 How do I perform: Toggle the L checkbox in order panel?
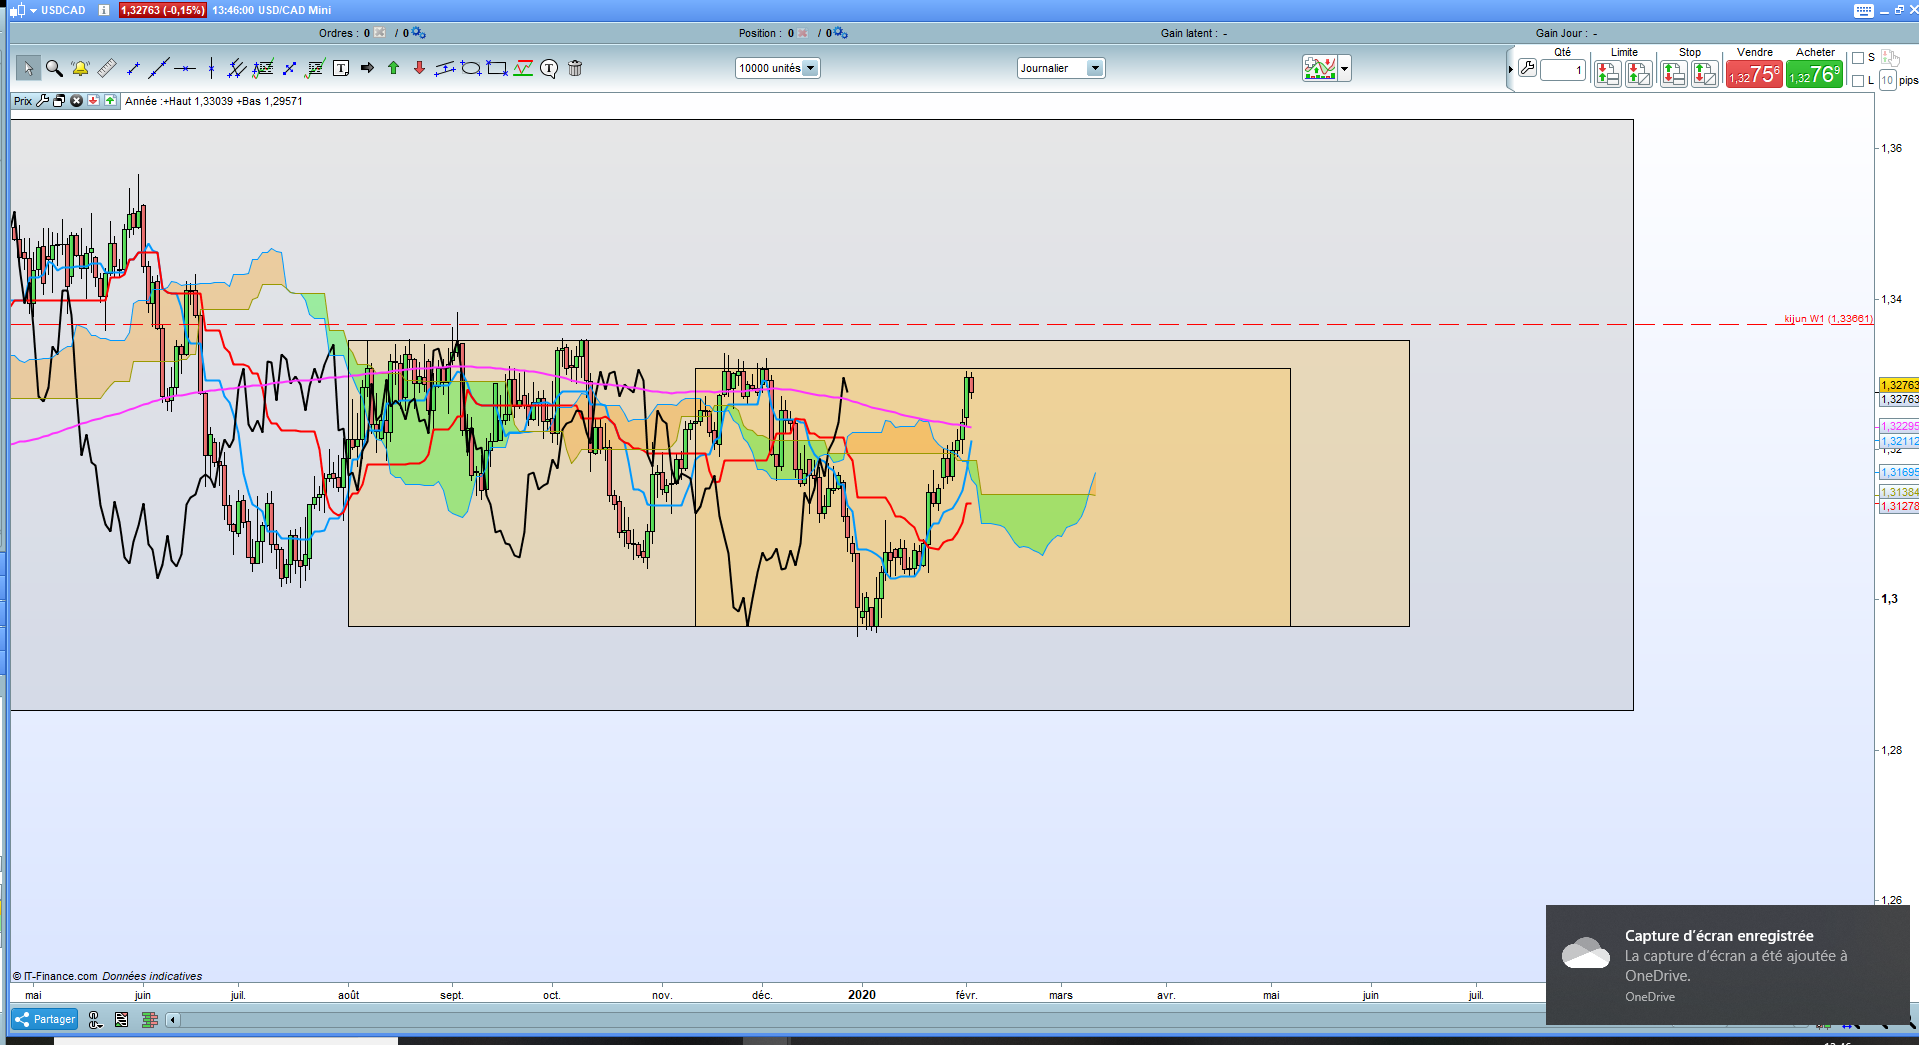pyautogui.click(x=1858, y=81)
